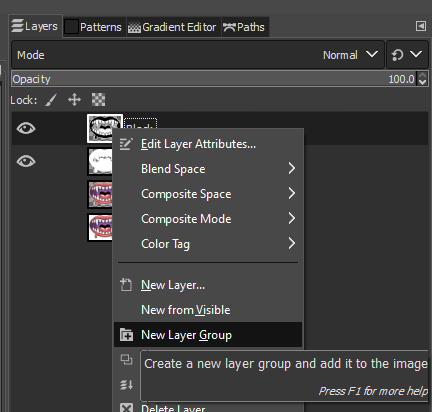
Task: Click the Edit Layer Attributes pencil icon
Action: point(126,144)
